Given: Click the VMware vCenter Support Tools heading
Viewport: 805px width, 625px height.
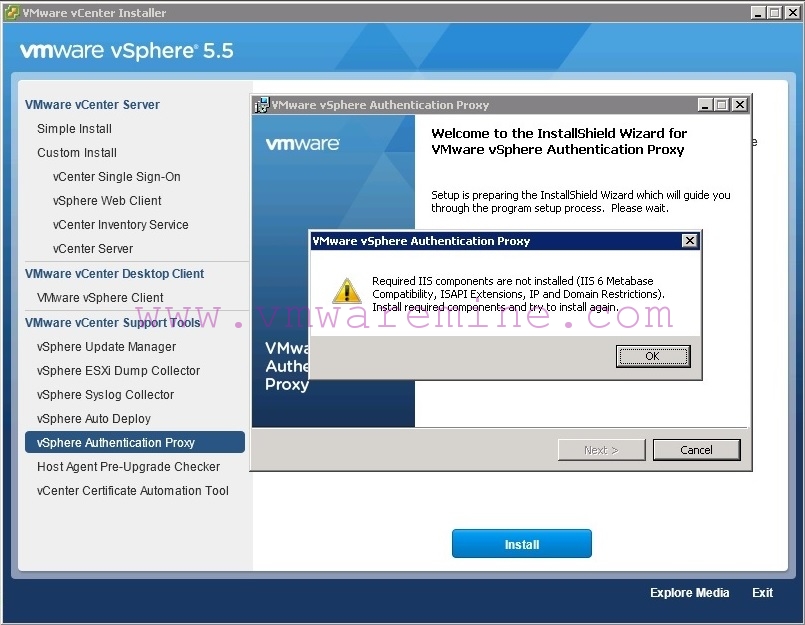Looking at the screenshot, I should [112, 323].
